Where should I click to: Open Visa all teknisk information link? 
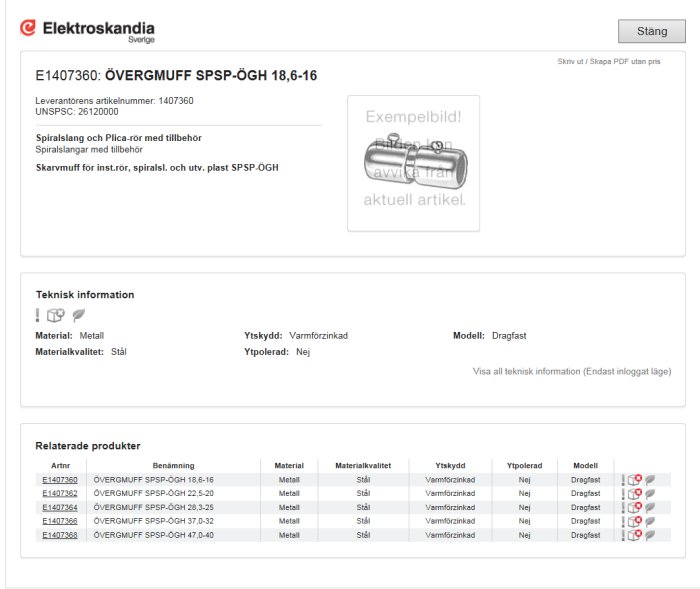pyautogui.click(x=572, y=372)
